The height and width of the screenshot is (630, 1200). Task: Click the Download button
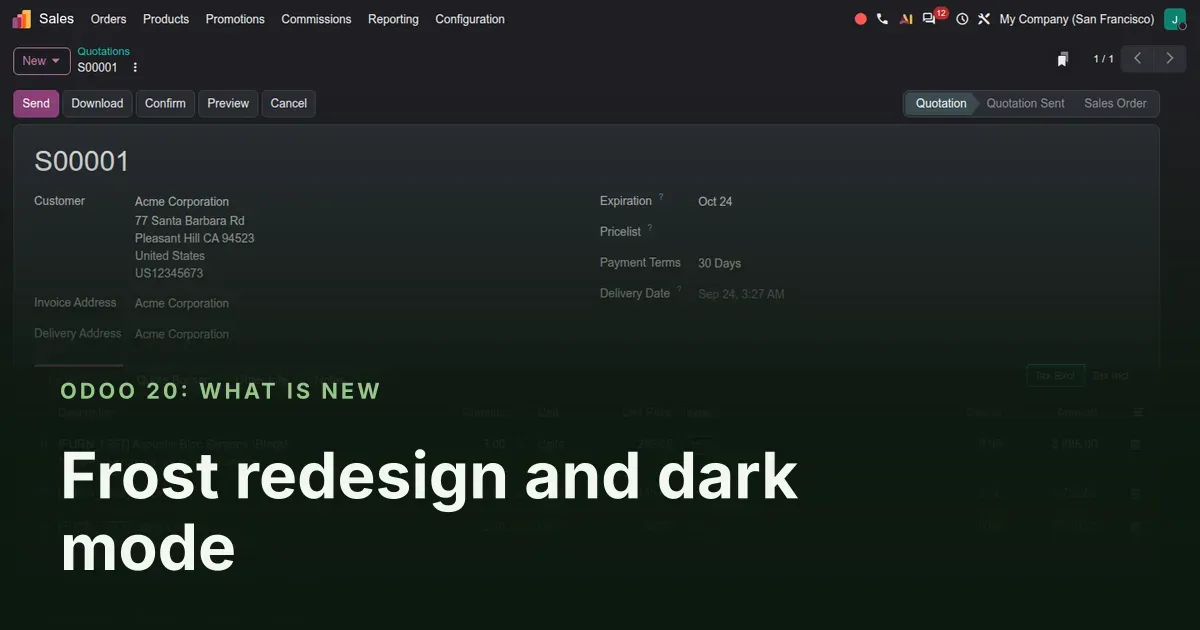point(97,103)
